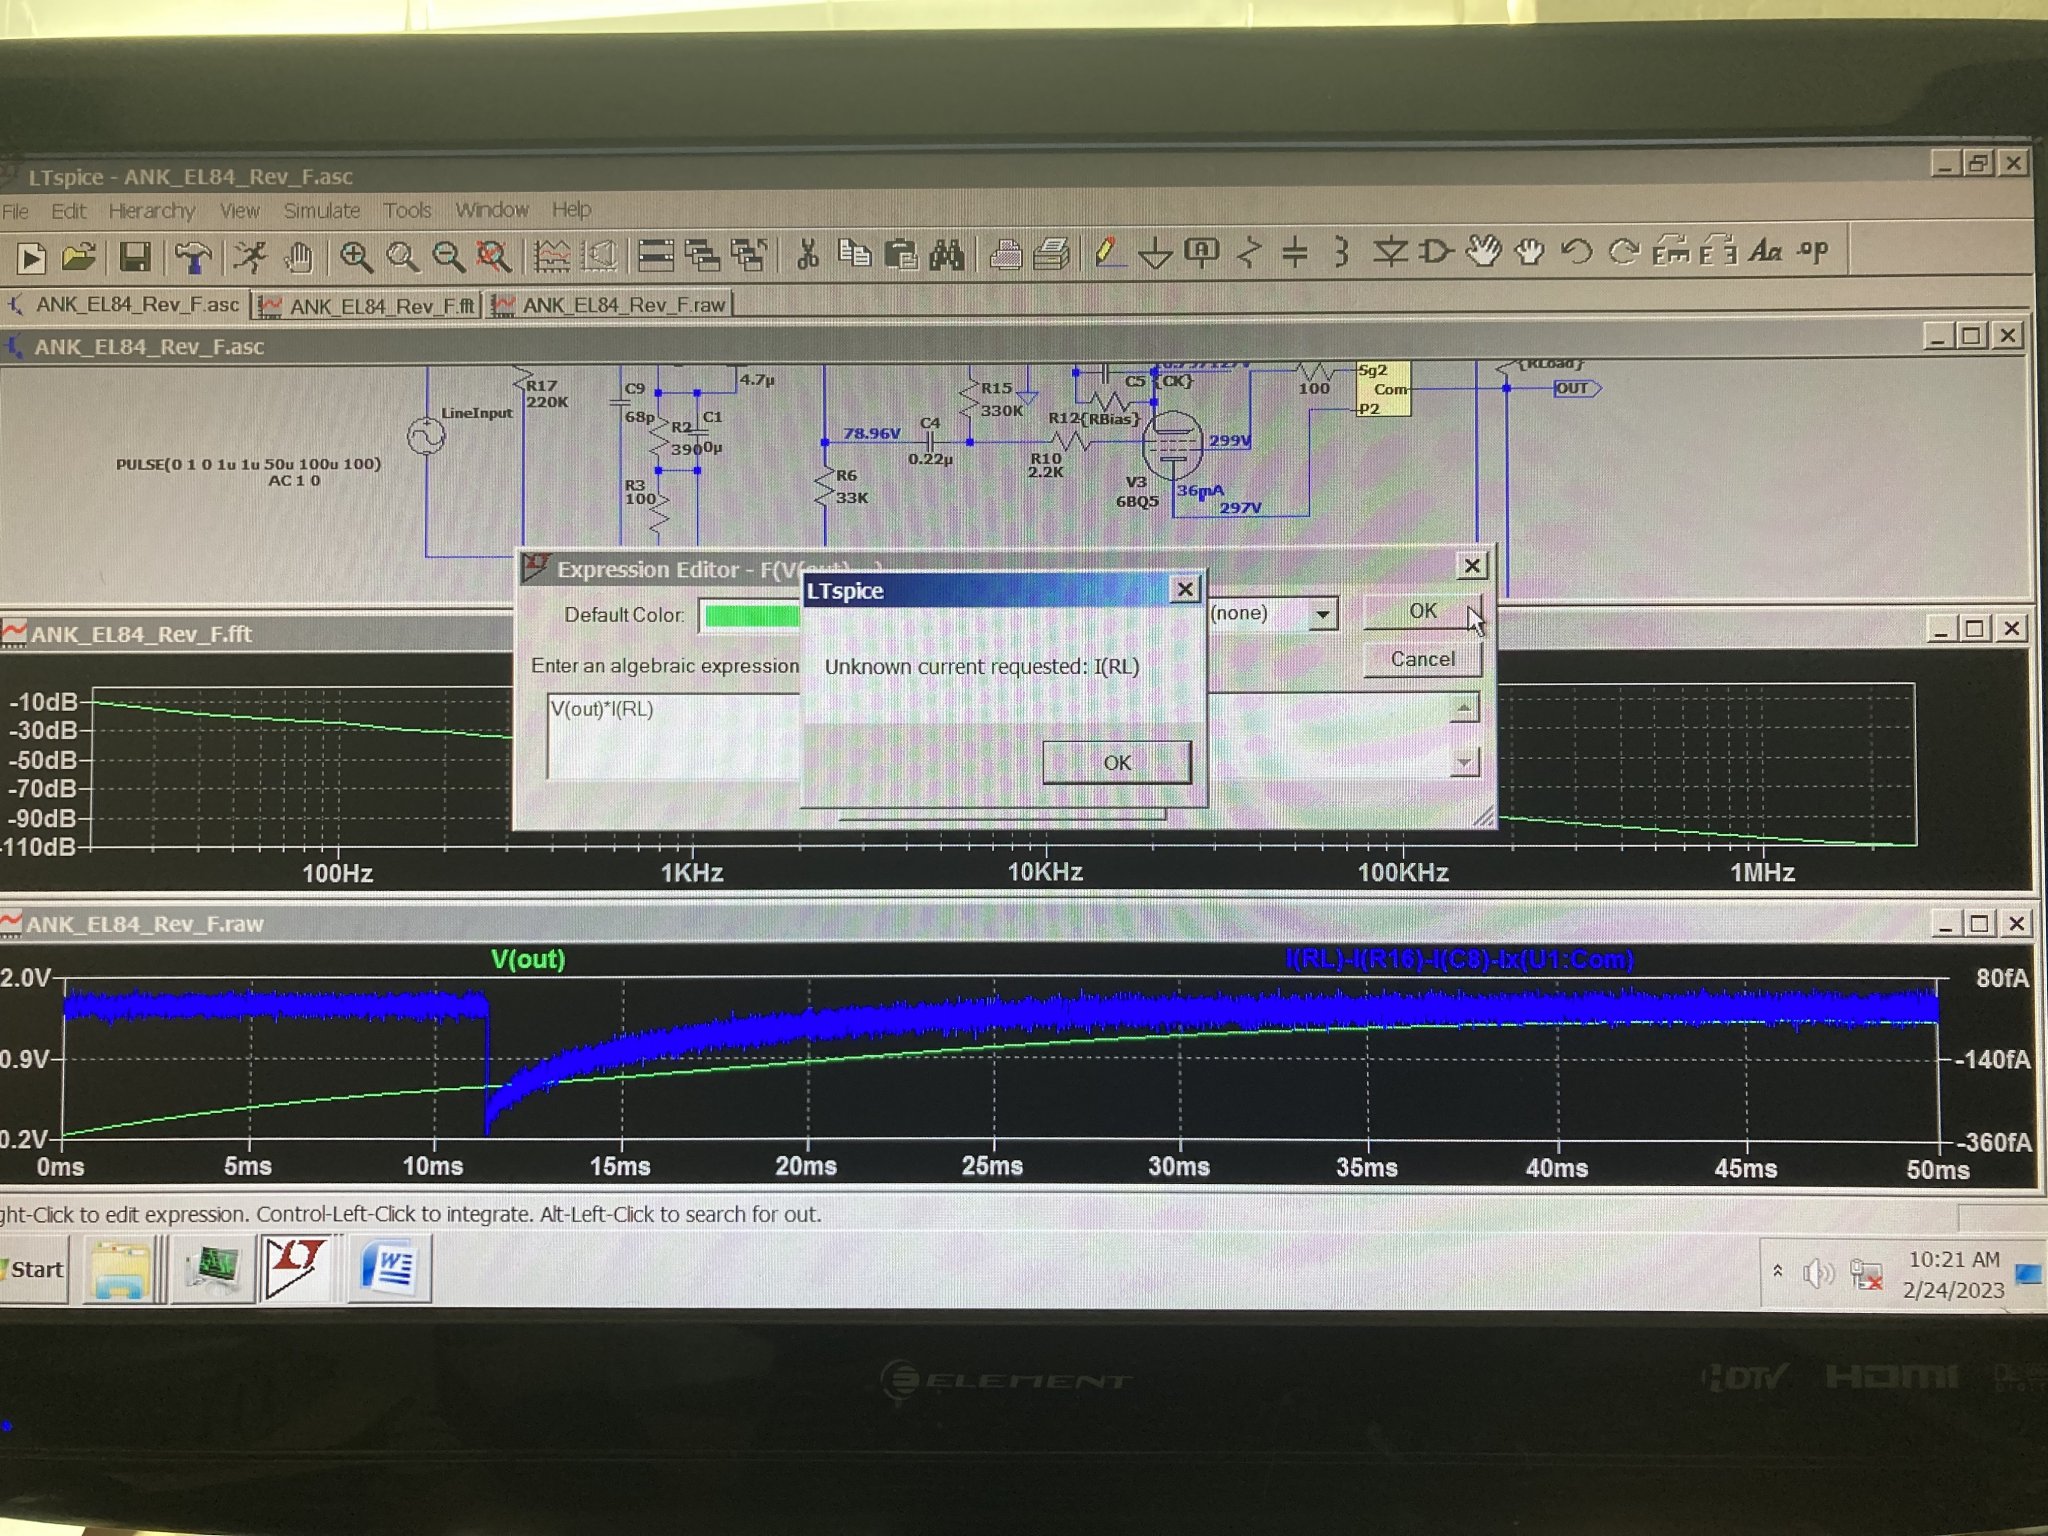Switch to the ANK_EL84_Rev_F.fft tab
Viewport: 2048px width, 1536px height.
click(x=367, y=305)
